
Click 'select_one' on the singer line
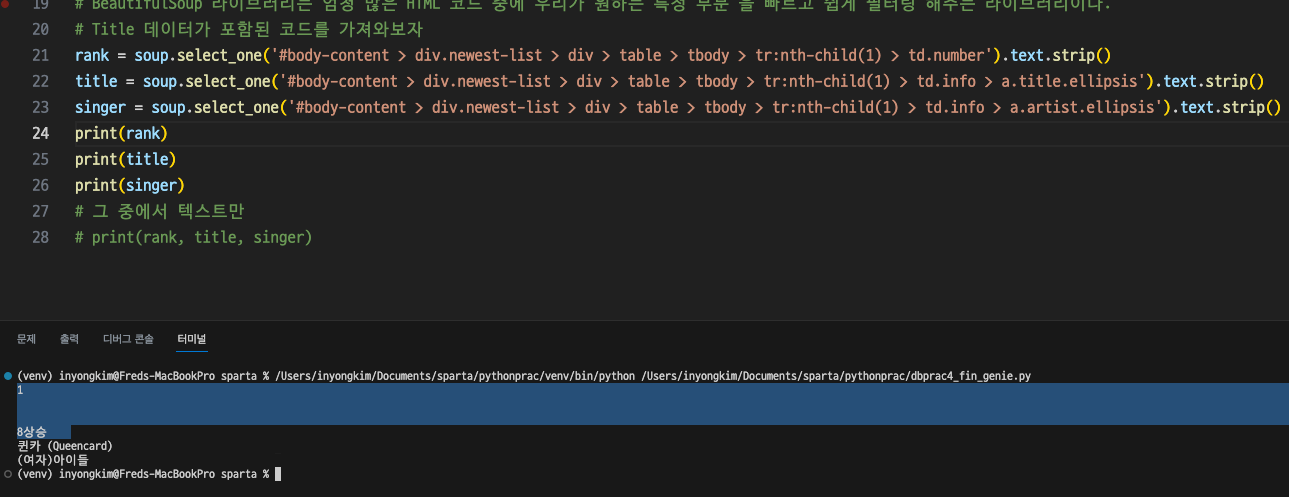236,107
